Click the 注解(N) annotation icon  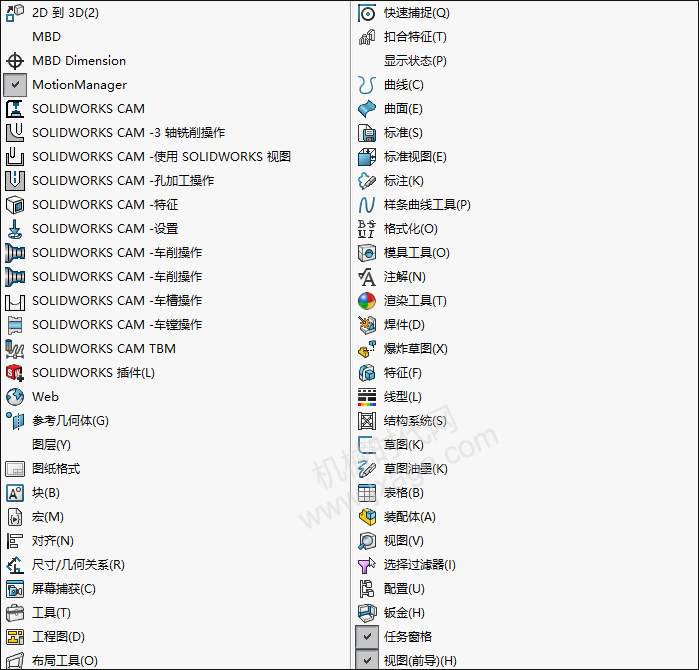click(367, 277)
